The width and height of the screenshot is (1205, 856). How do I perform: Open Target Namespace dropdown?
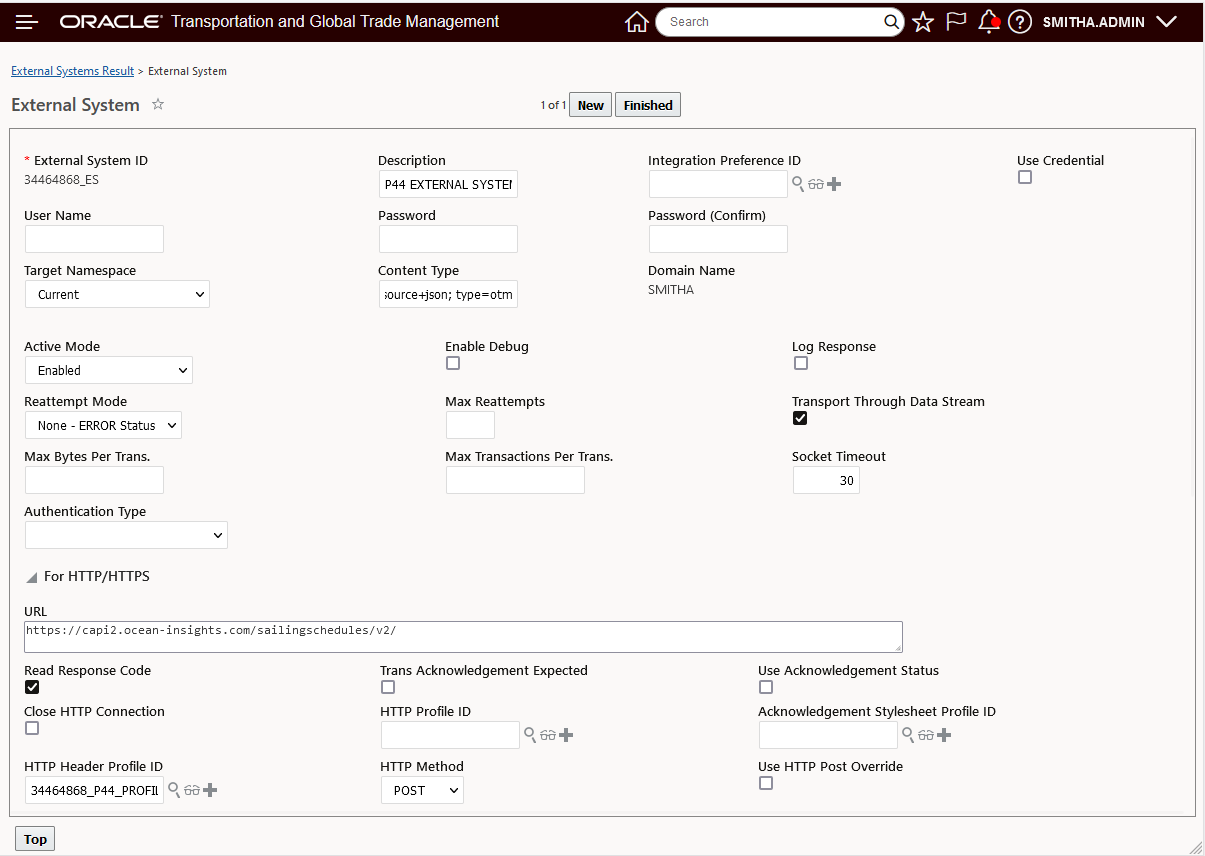pos(117,294)
